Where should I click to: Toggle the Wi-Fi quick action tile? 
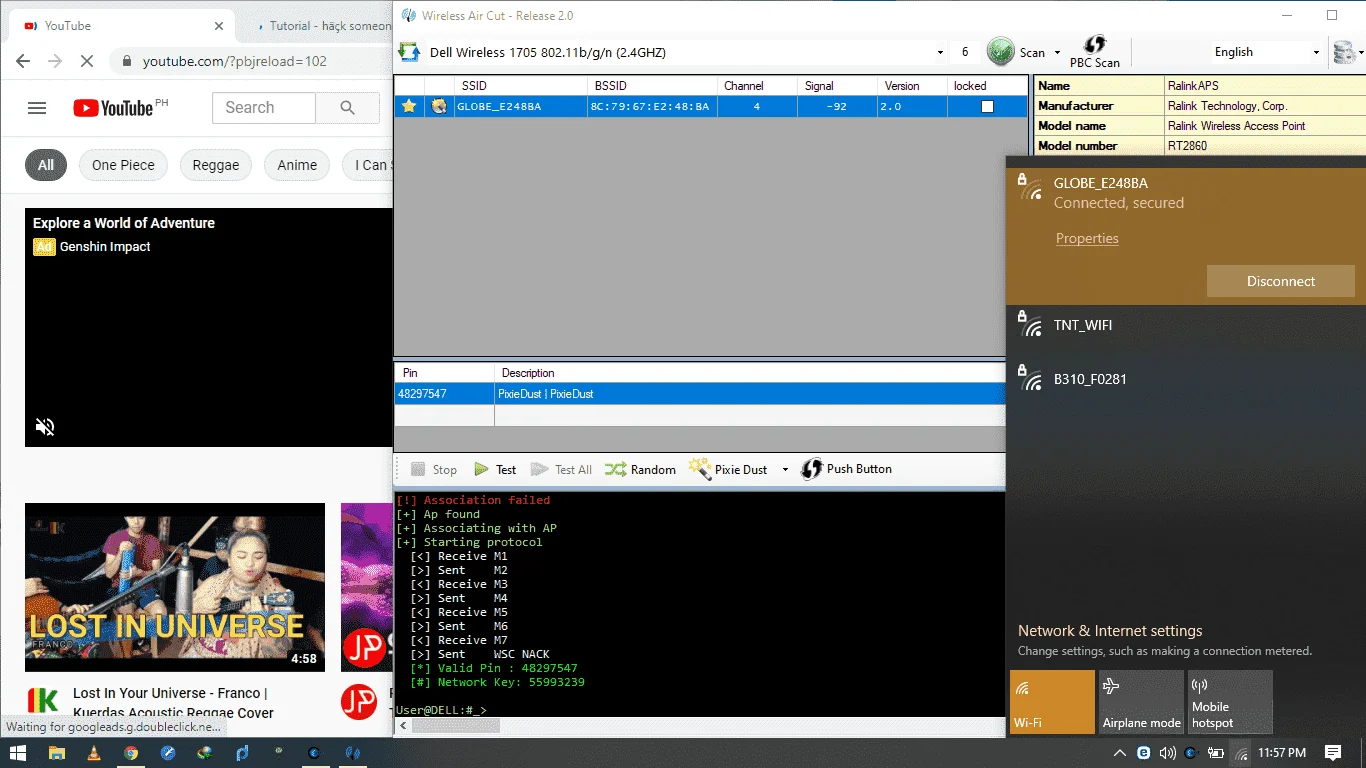tap(1052, 702)
